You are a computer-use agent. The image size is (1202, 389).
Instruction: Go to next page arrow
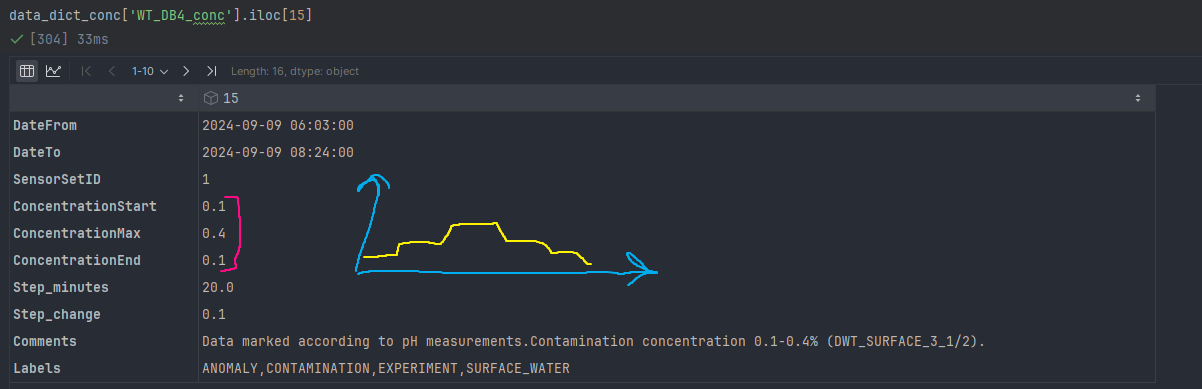click(x=186, y=71)
